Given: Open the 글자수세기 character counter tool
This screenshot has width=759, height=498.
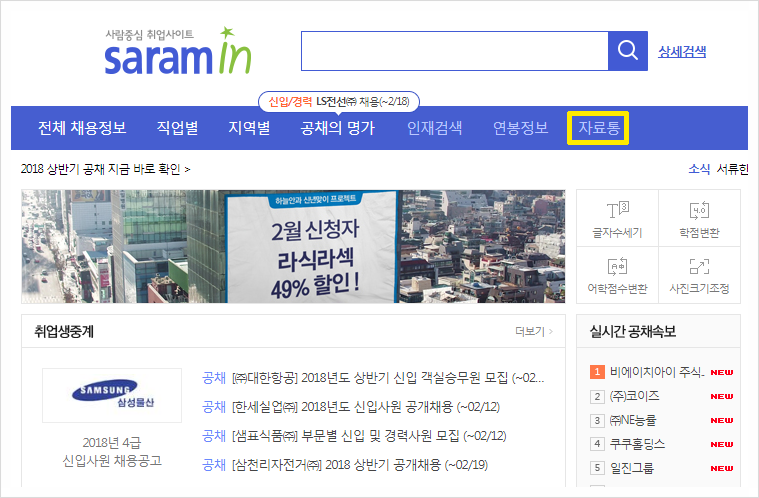Looking at the screenshot, I should click(617, 219).
